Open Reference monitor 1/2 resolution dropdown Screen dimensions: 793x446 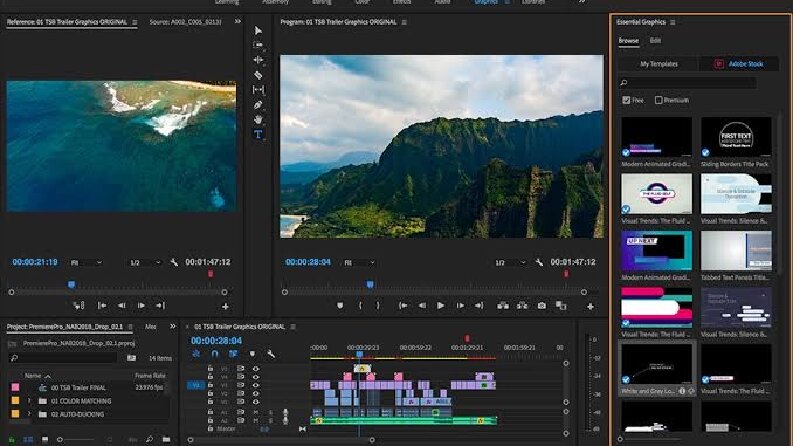146,262
